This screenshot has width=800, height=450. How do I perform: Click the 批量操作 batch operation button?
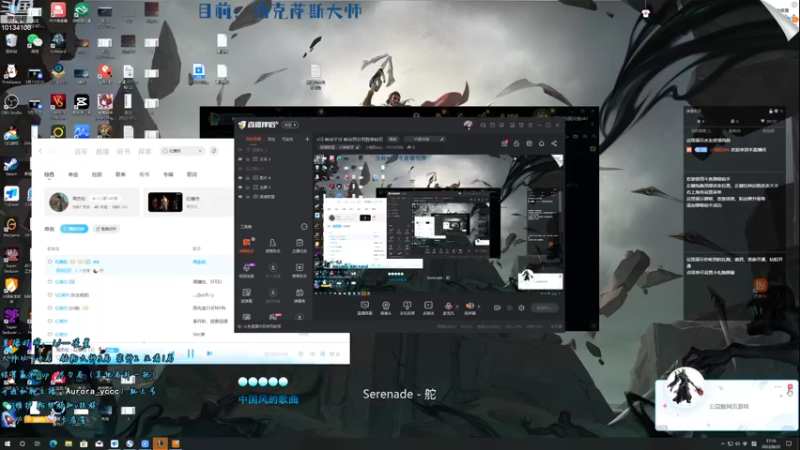106,229
